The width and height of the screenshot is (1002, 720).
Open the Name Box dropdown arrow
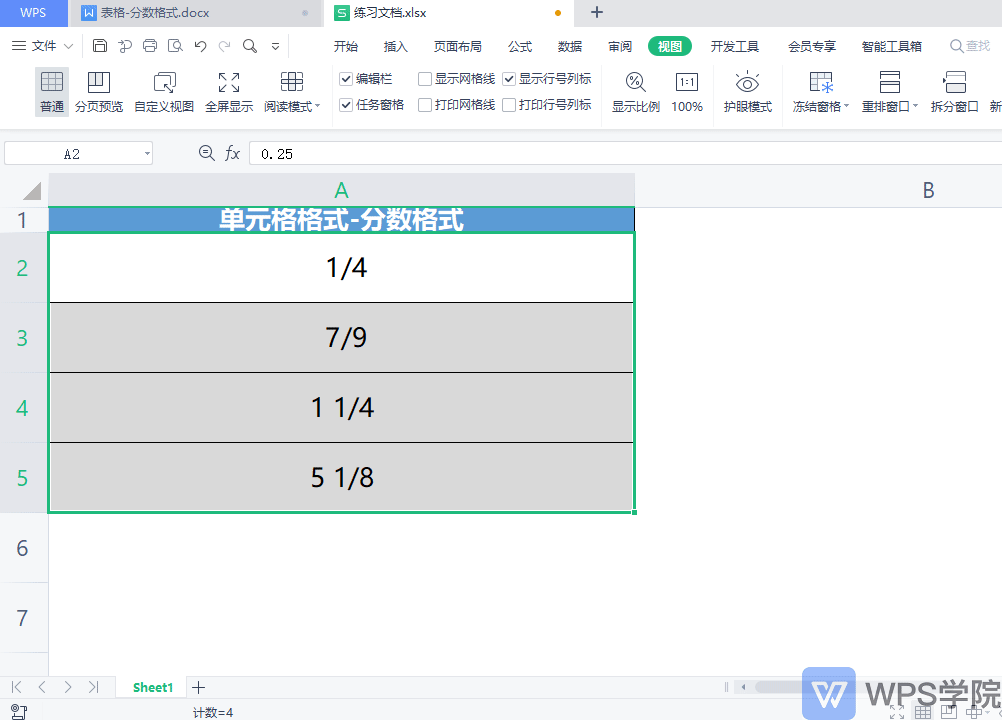[x=147, y=154]
